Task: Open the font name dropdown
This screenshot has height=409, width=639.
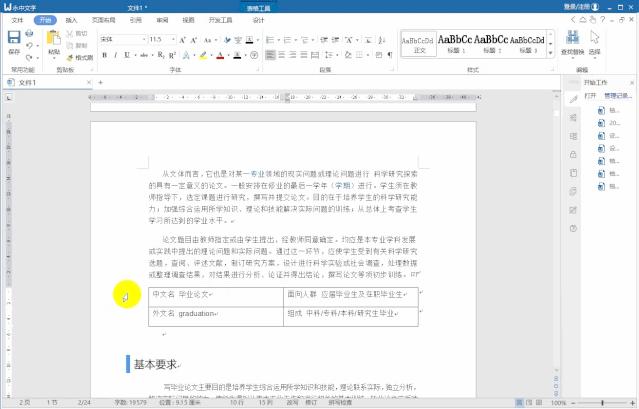Action: point(144,40)
